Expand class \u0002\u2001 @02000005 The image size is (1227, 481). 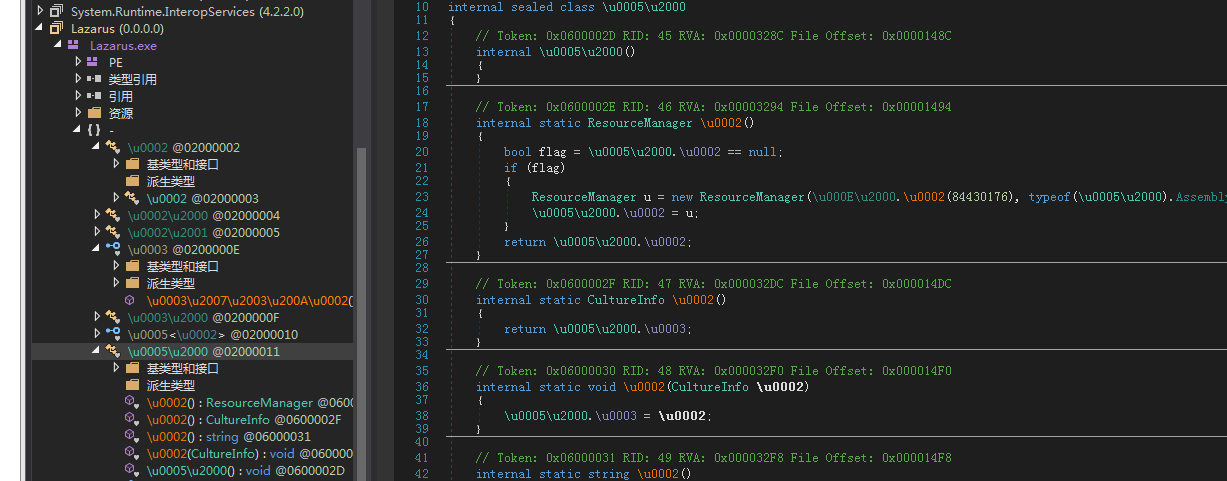coord(97,232)
